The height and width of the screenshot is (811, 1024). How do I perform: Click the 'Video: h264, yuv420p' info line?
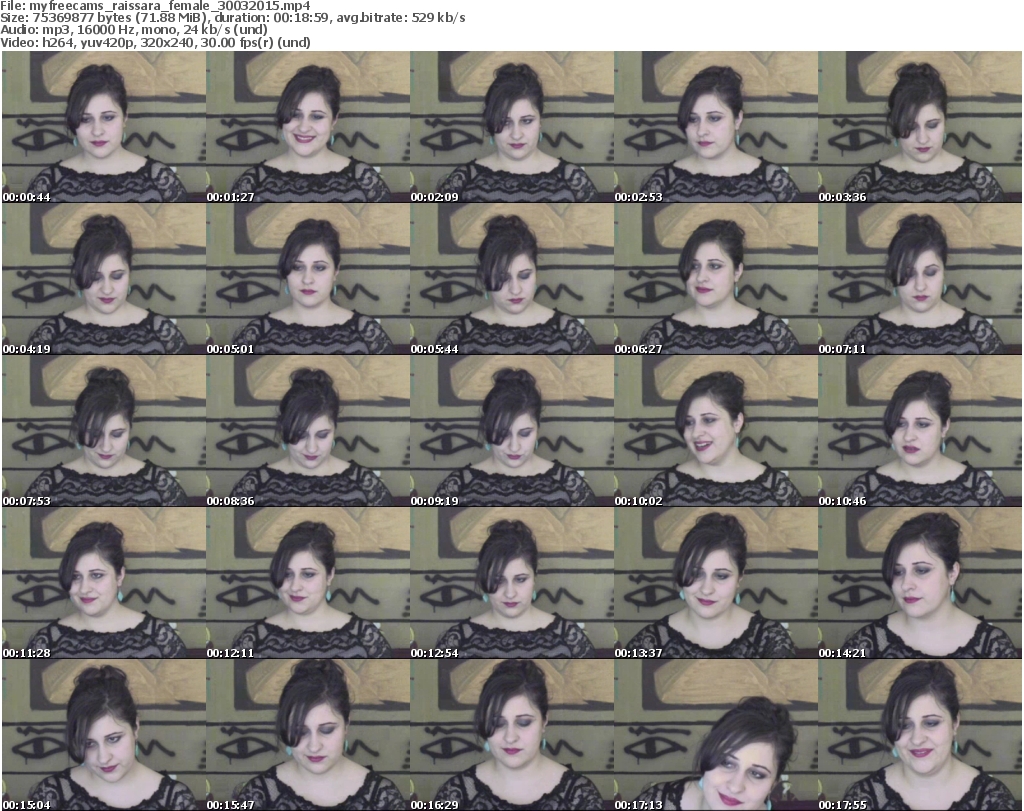tap(155, 42)
